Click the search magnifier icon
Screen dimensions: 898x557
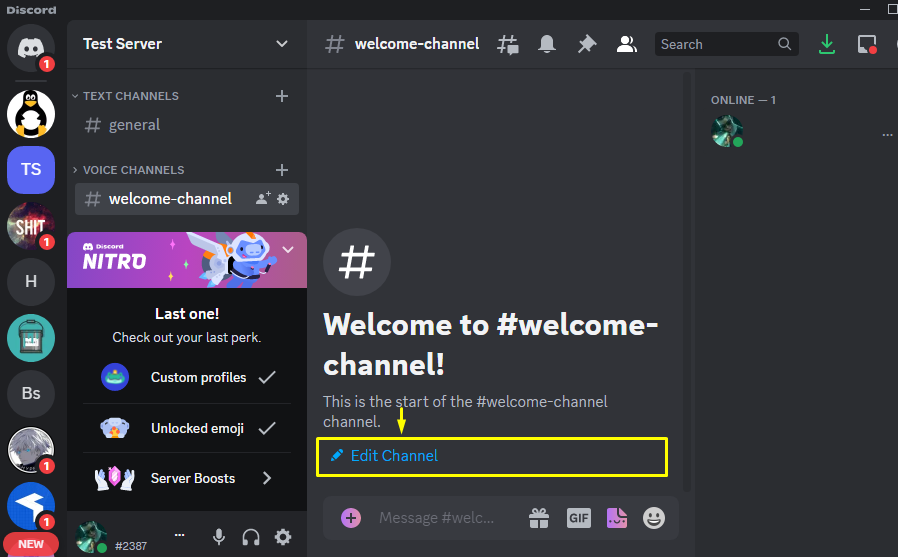(x=784, y=44)
